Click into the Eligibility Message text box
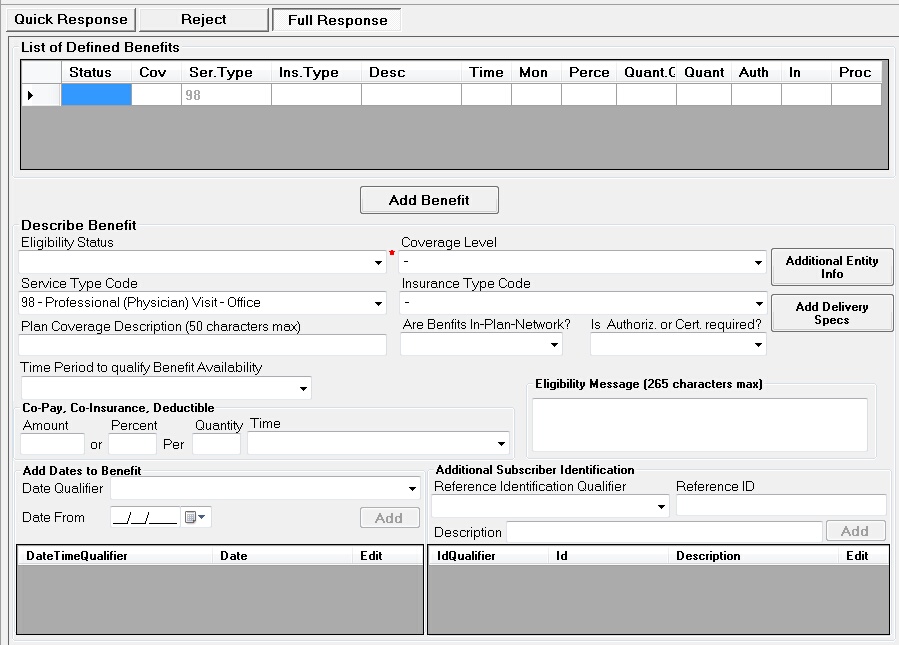Viewport: 899px width, 645px height. 699,425
